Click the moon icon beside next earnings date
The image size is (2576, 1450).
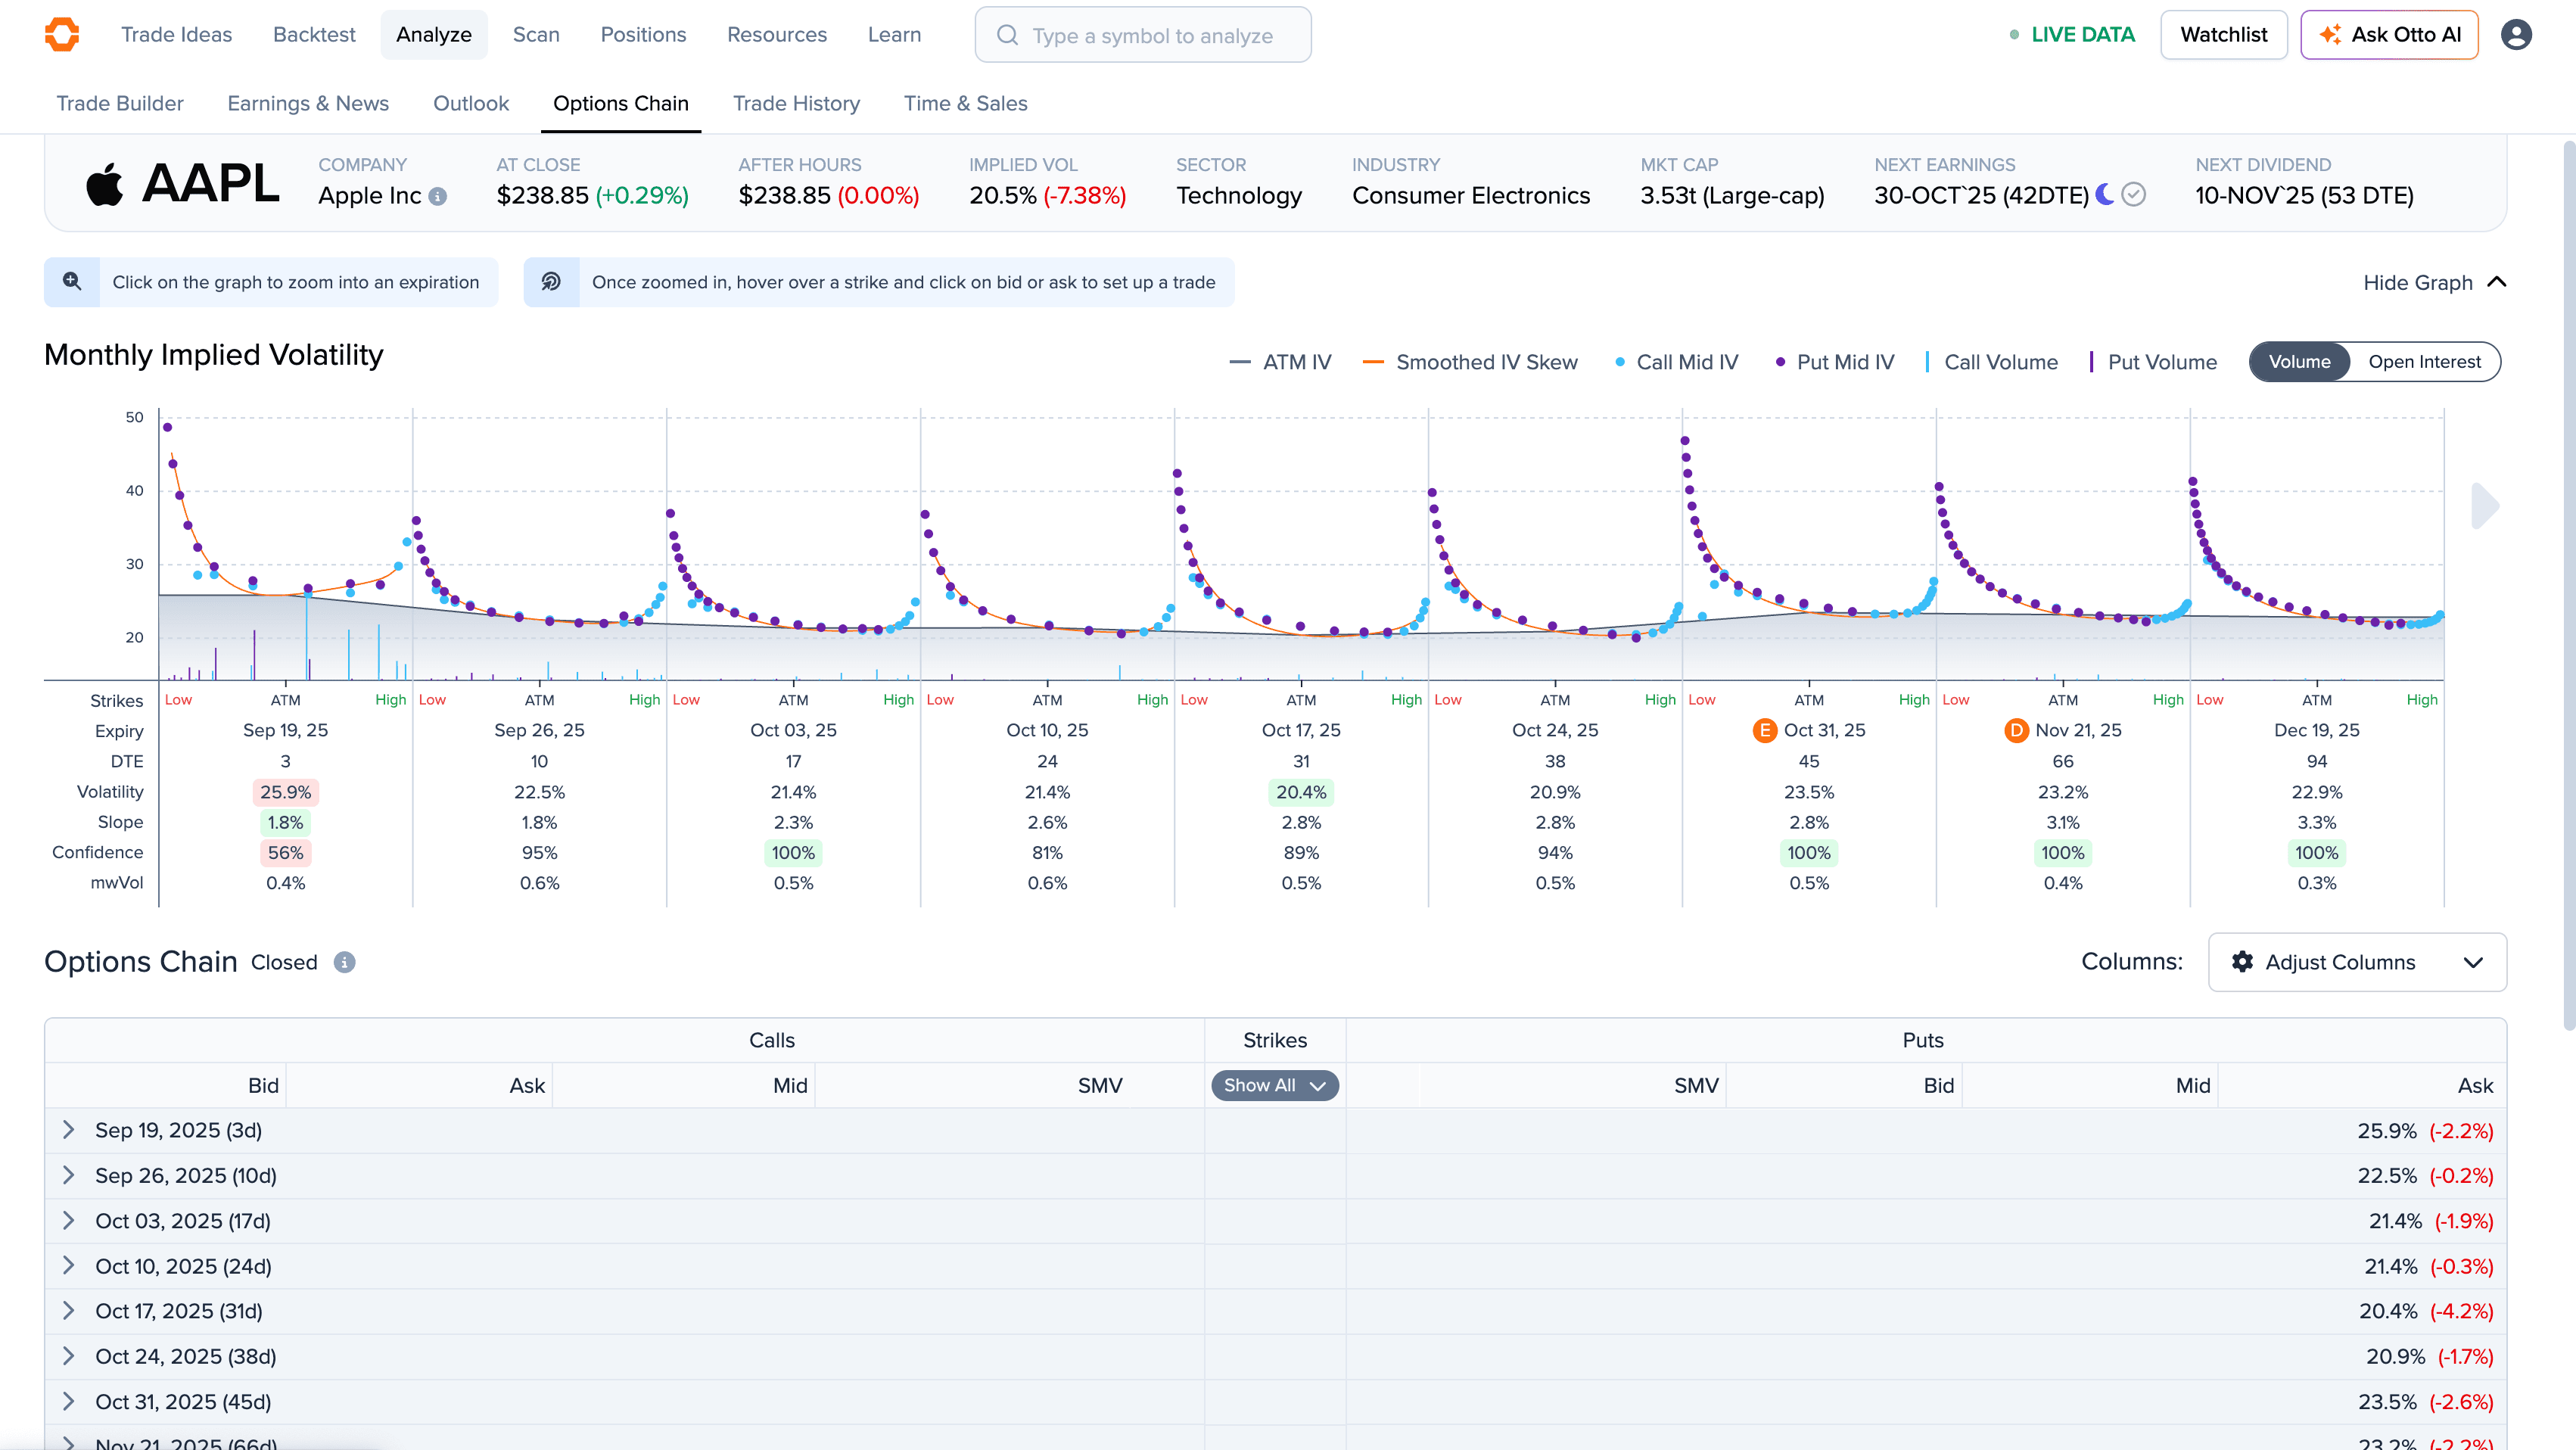click(2103, 195)
